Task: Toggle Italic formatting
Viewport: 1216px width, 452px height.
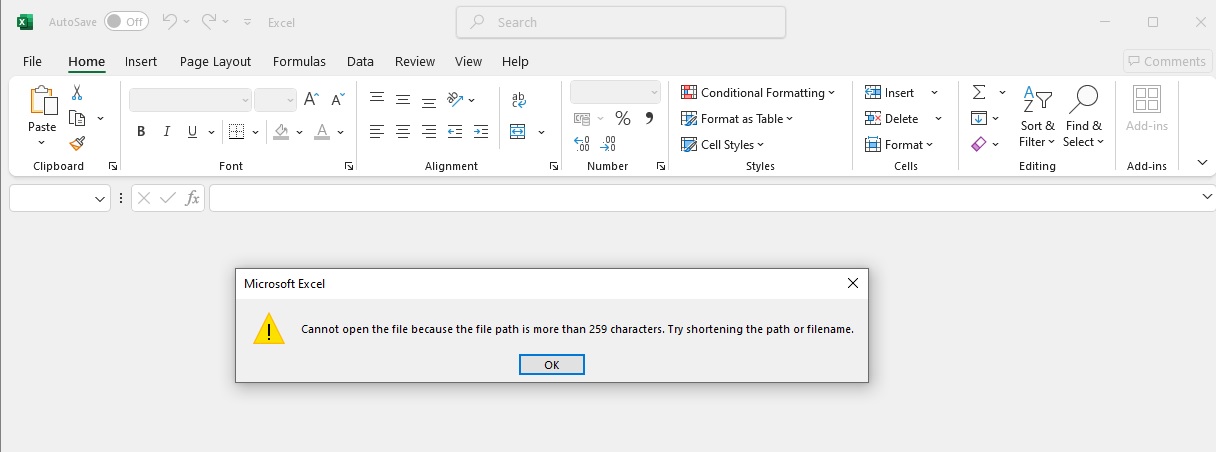Action: [166, 131]
